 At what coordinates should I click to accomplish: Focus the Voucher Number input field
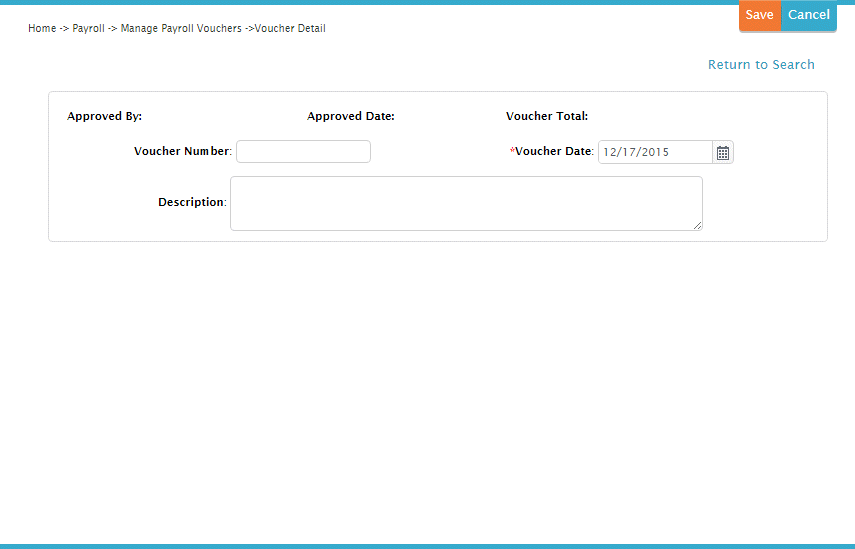point(303,152)
